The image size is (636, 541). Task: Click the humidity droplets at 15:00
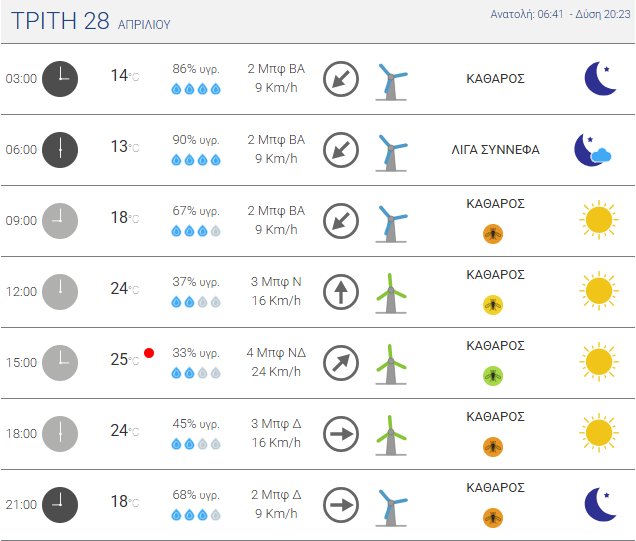pyautogui.click(x=196, y=373)
